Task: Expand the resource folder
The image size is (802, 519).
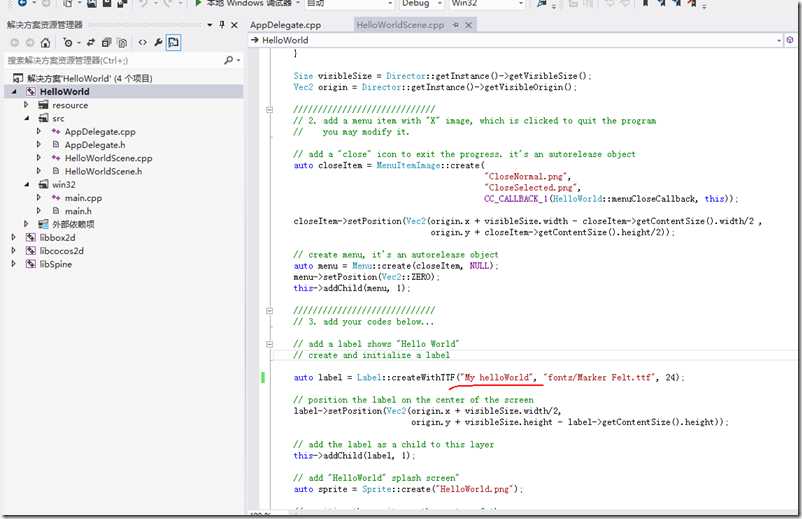Action: 26,105
